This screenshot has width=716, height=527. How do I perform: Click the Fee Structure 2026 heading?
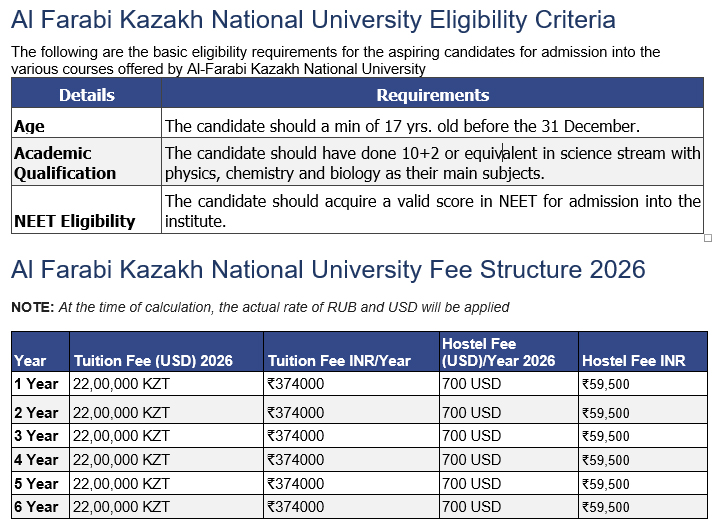[x=327, y=269]
